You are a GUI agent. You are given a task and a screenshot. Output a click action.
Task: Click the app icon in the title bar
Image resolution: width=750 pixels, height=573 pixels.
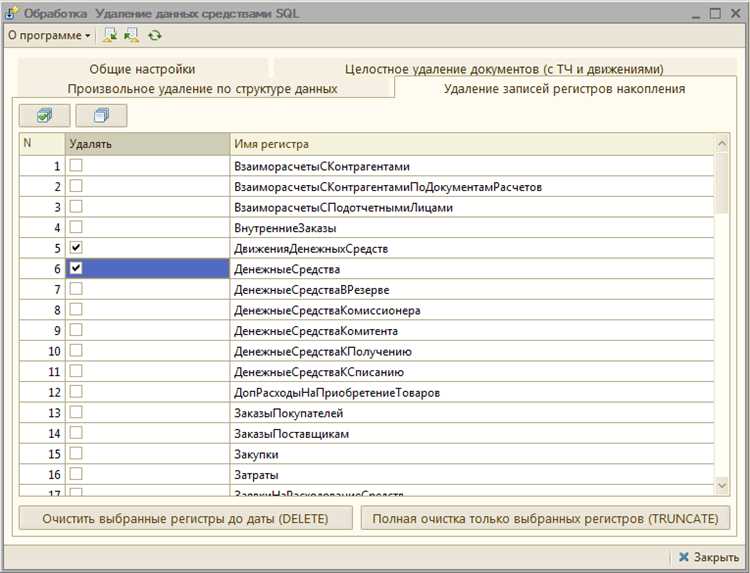(11, 13)
